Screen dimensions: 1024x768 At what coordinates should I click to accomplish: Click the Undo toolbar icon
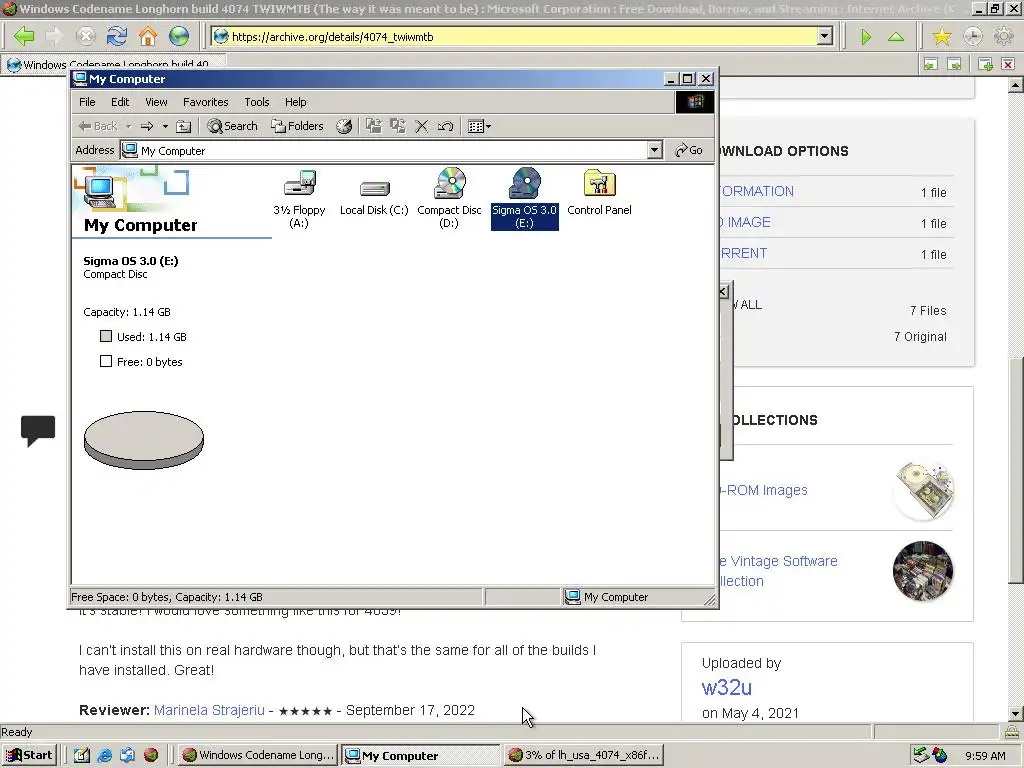[x=445, y=126]
